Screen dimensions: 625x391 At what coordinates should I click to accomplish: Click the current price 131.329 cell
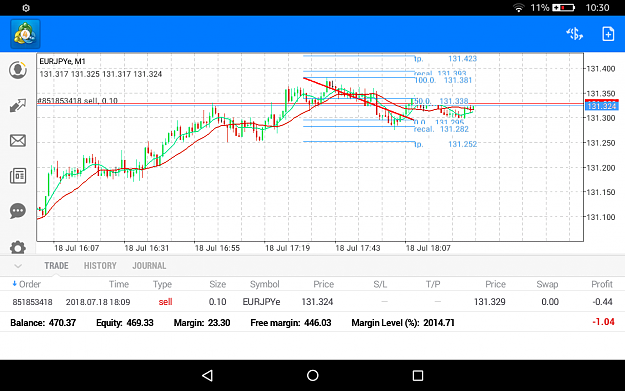pyautogui.click(x=489, y=302)
